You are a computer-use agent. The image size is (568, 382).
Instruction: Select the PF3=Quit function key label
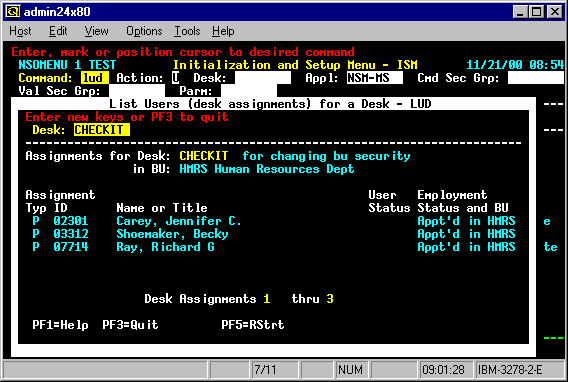tap(130, 325)
